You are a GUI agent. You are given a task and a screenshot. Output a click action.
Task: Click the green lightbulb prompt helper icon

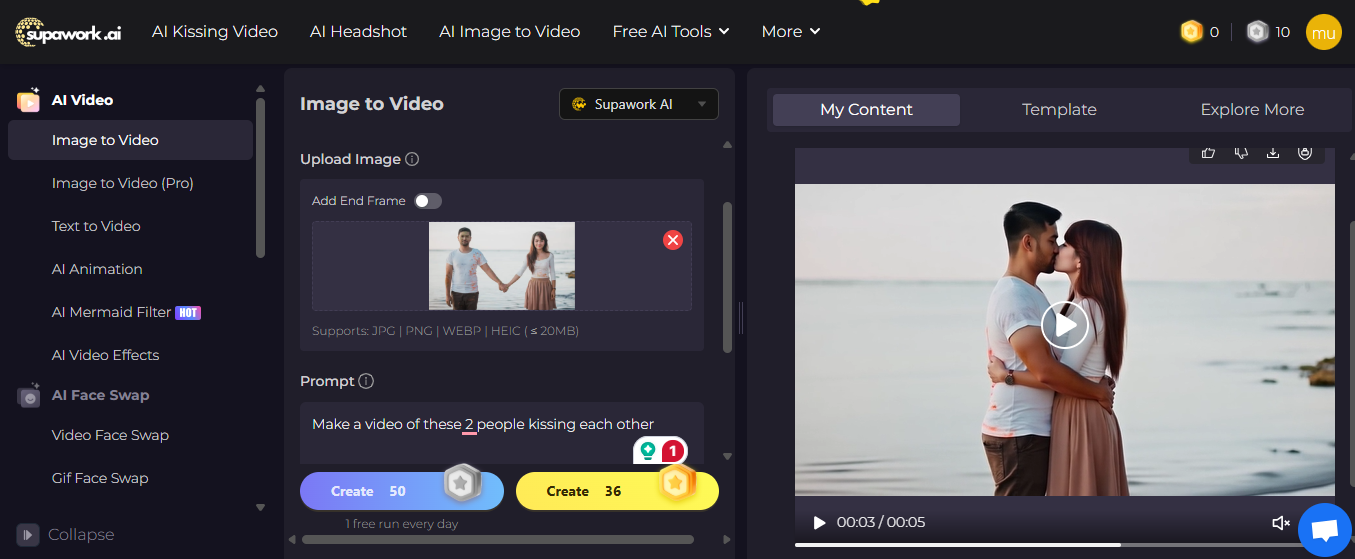pos(648,450)
